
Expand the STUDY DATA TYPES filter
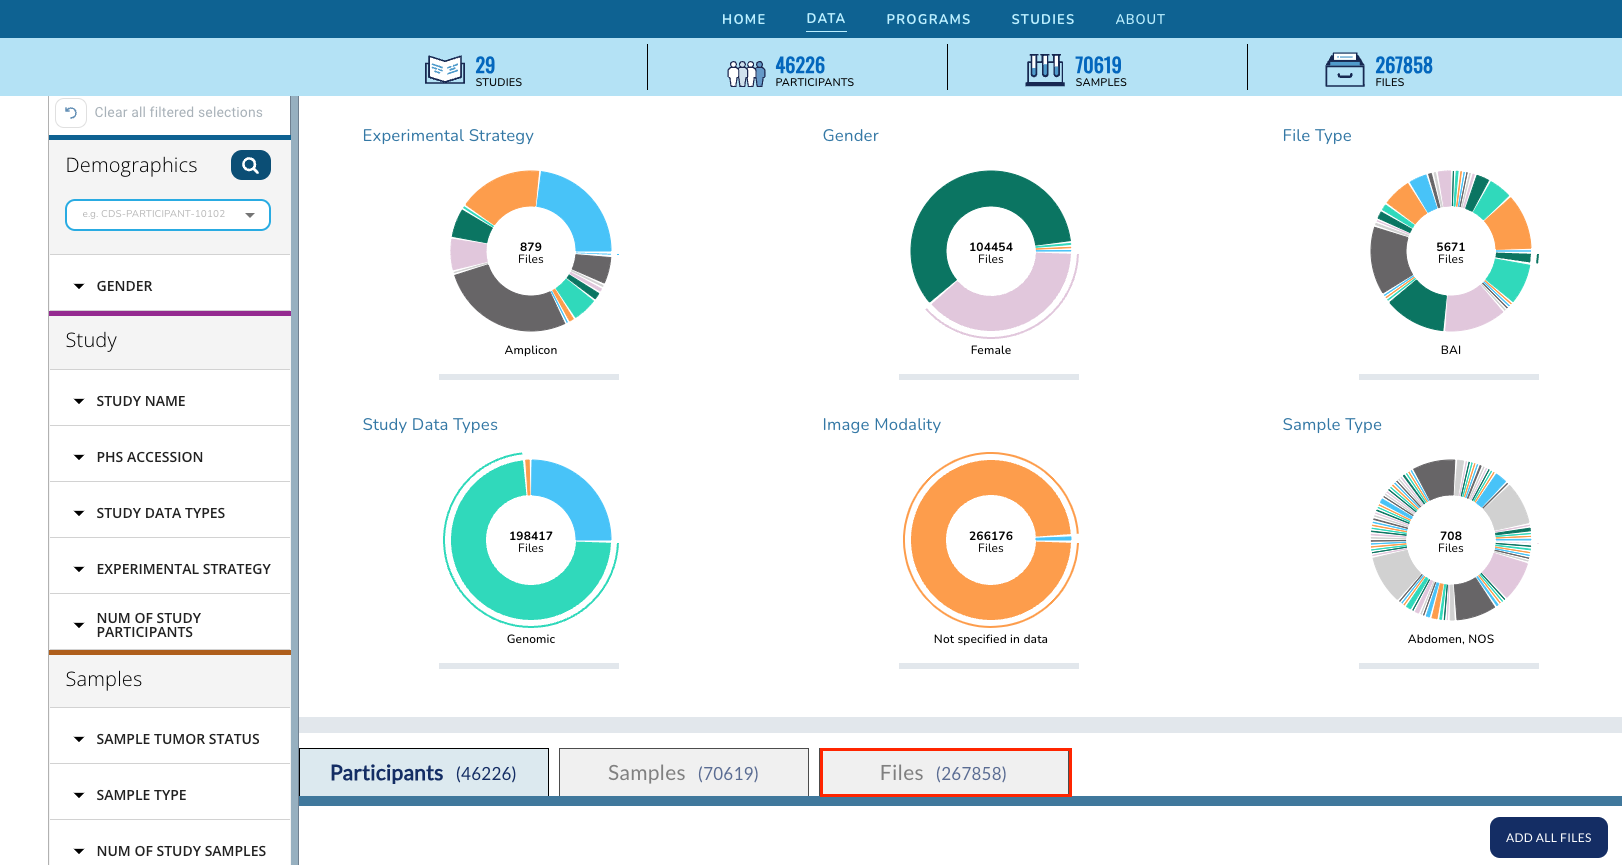pos(170,513)
